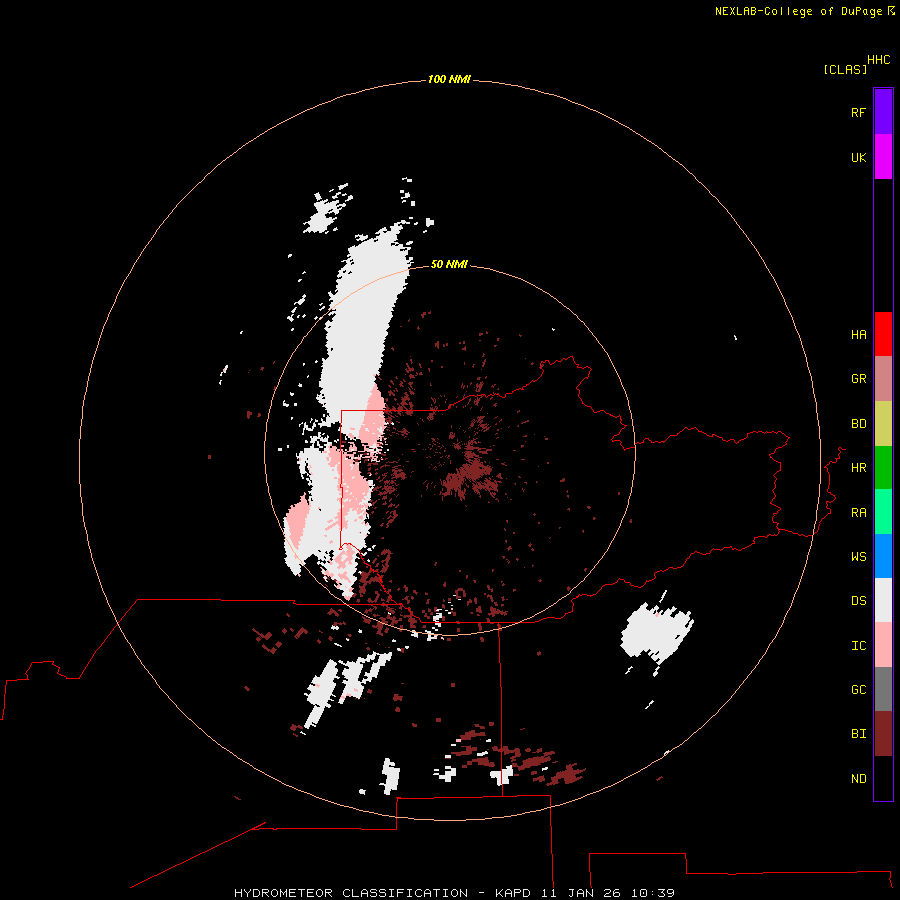The width and height of the screenshot is (900, 900).
Task: Click the HA red legend swatch
Action: click(883, 334)
